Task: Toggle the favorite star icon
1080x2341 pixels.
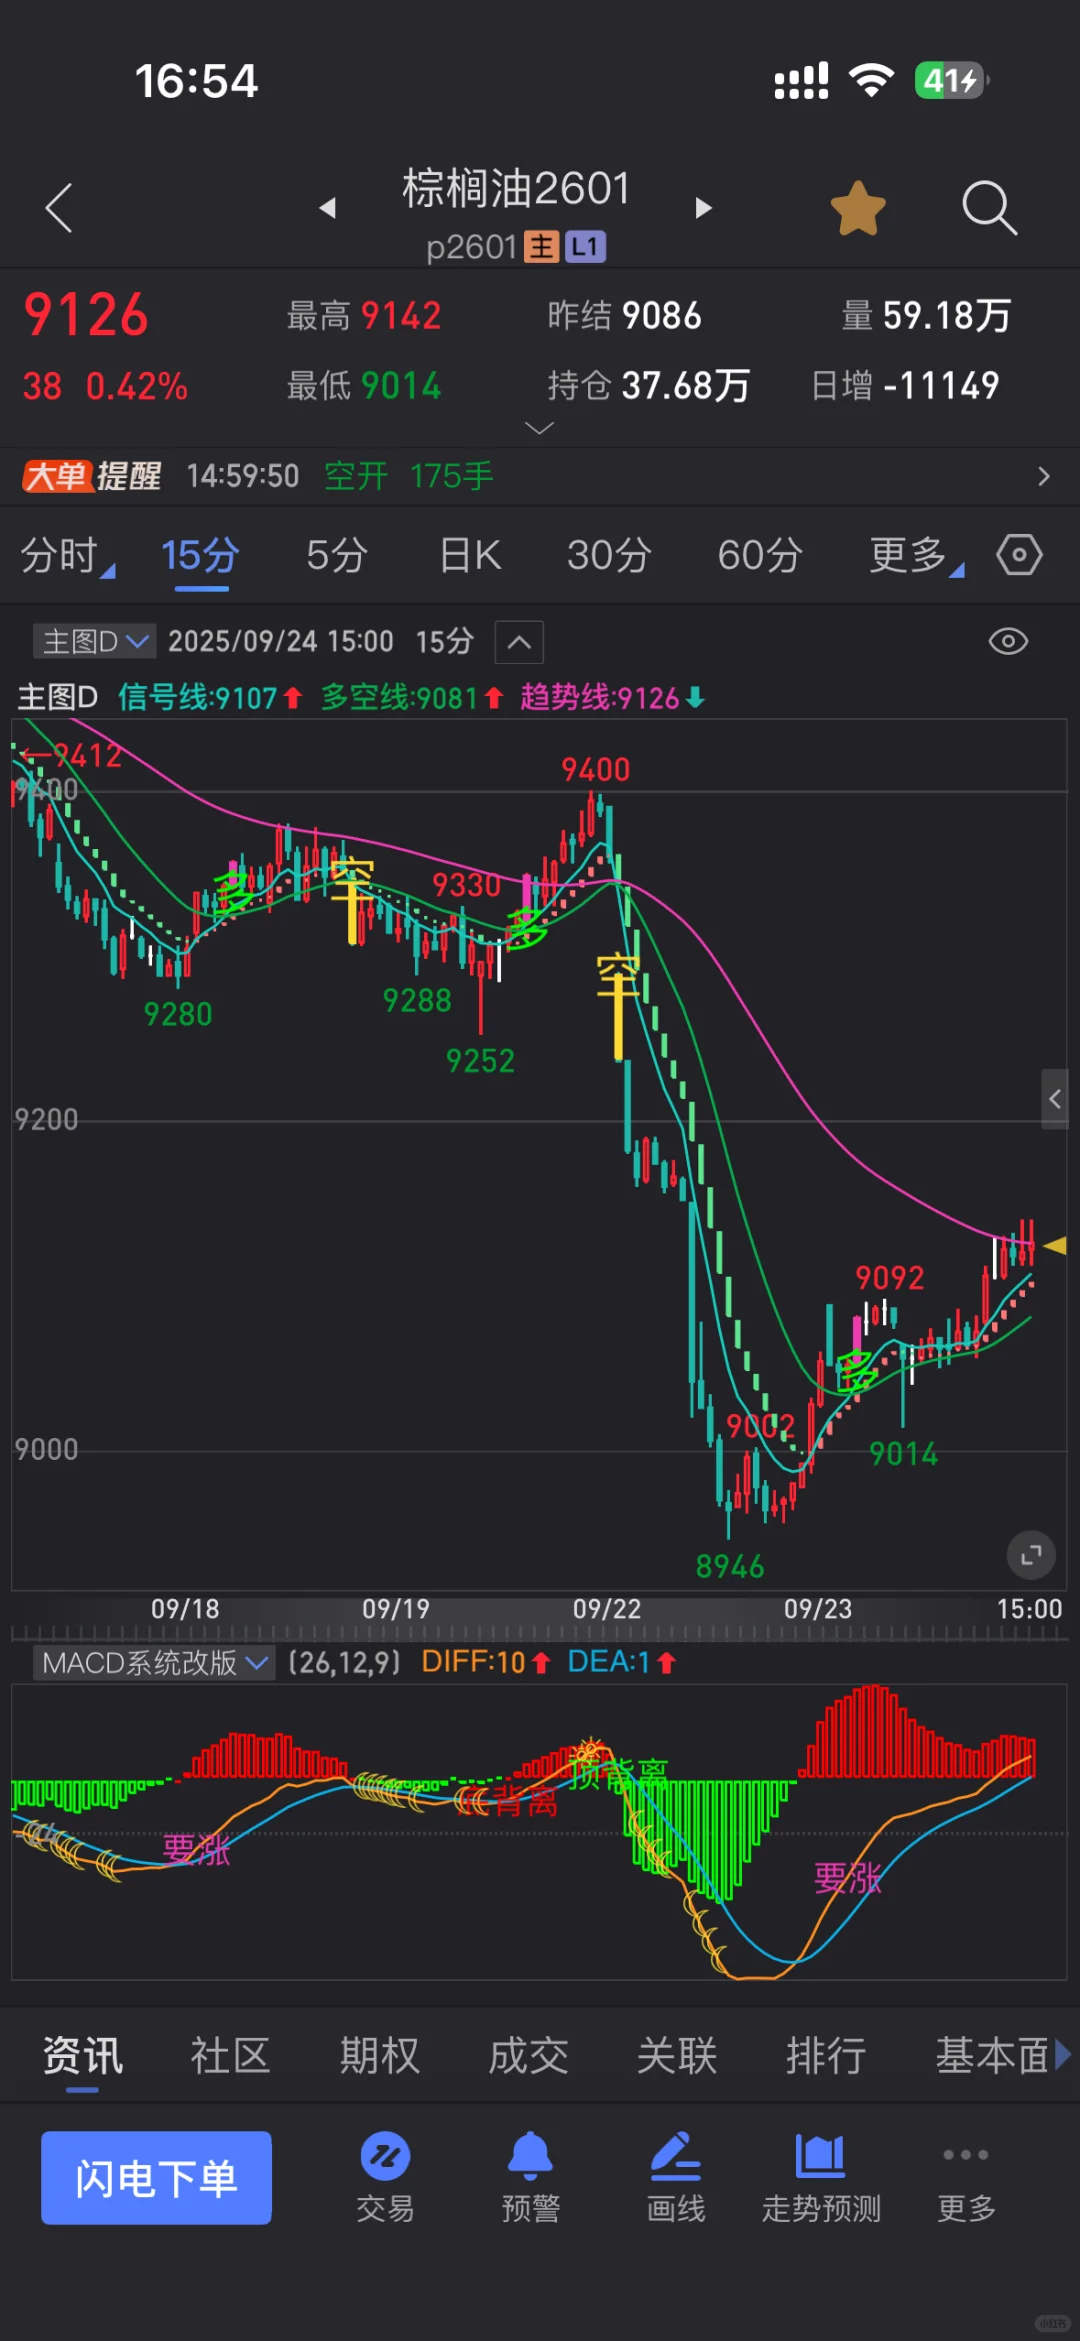Action: click(x=858, y=208)
